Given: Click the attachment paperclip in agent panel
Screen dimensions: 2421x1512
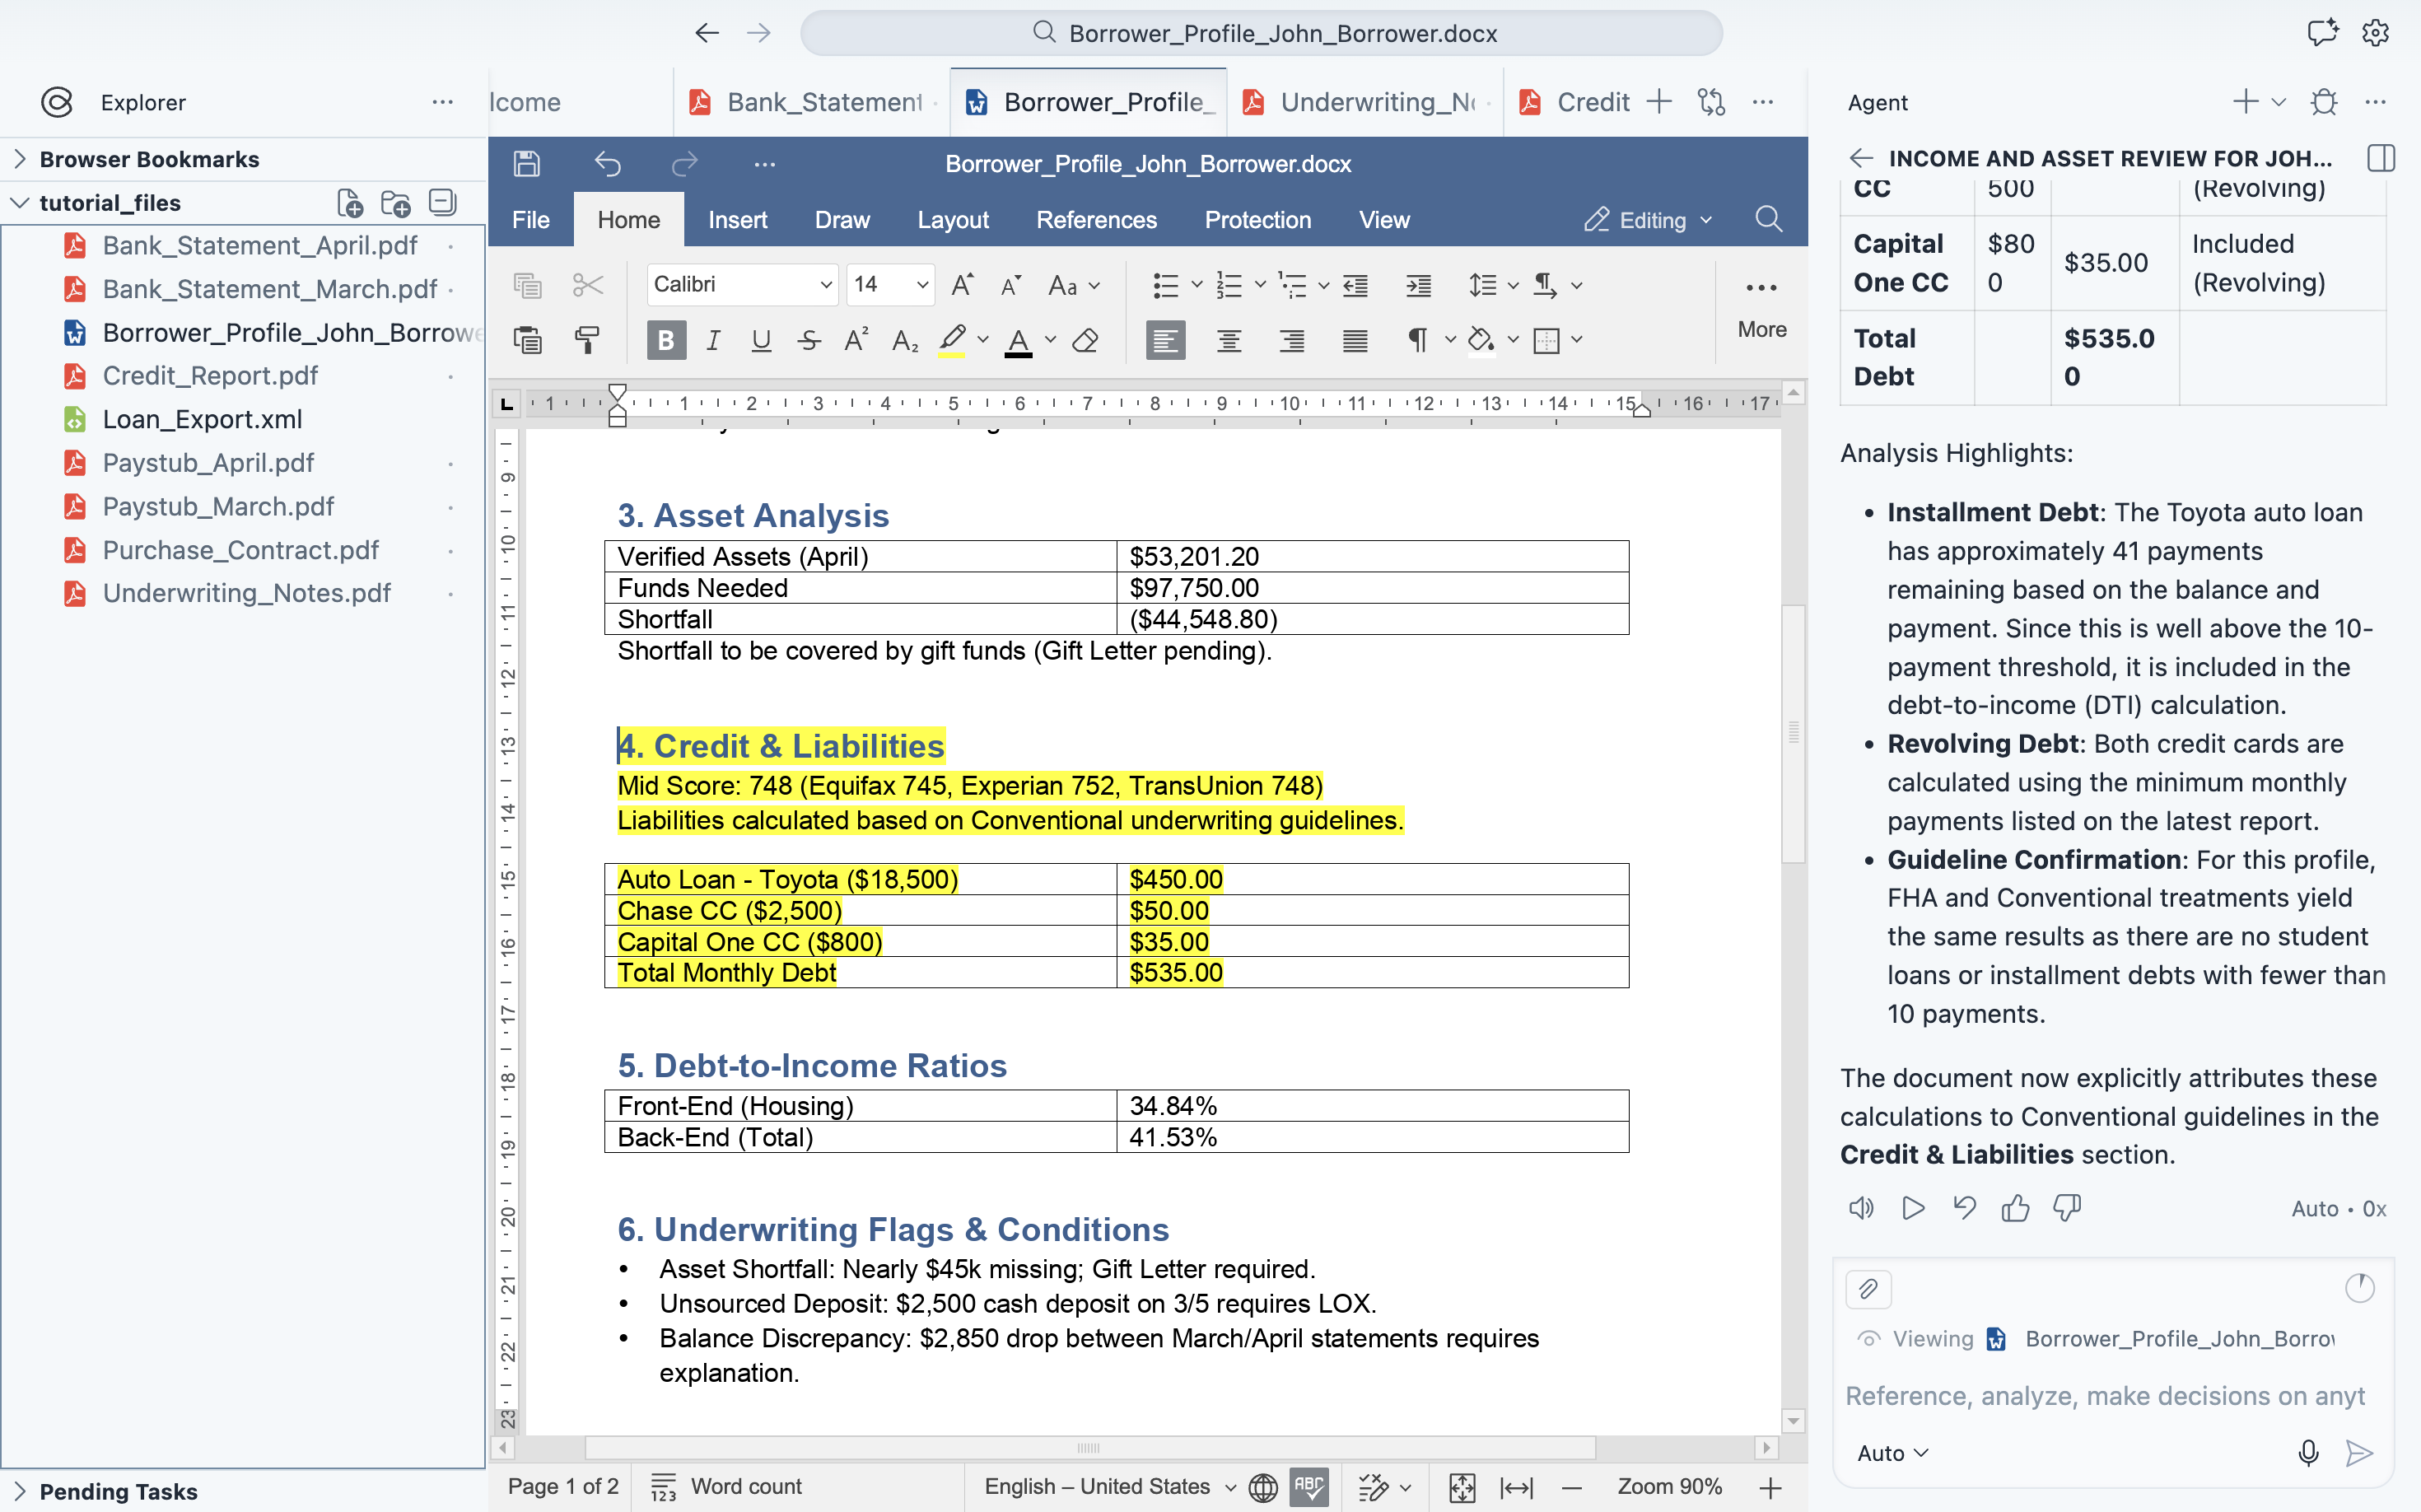Looking at the screenshot, I should tap(1868, 1289).
